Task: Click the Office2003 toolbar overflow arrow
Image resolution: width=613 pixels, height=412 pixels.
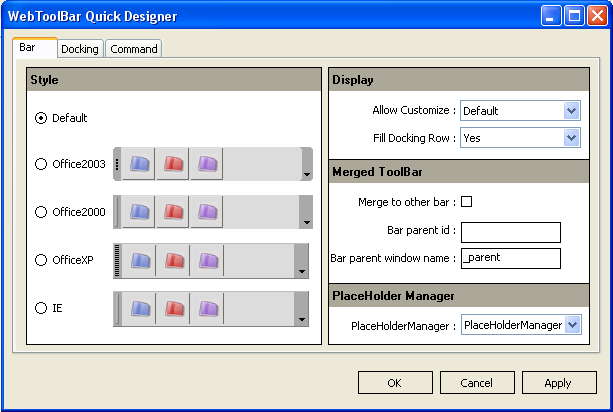Action: point(306,175)
